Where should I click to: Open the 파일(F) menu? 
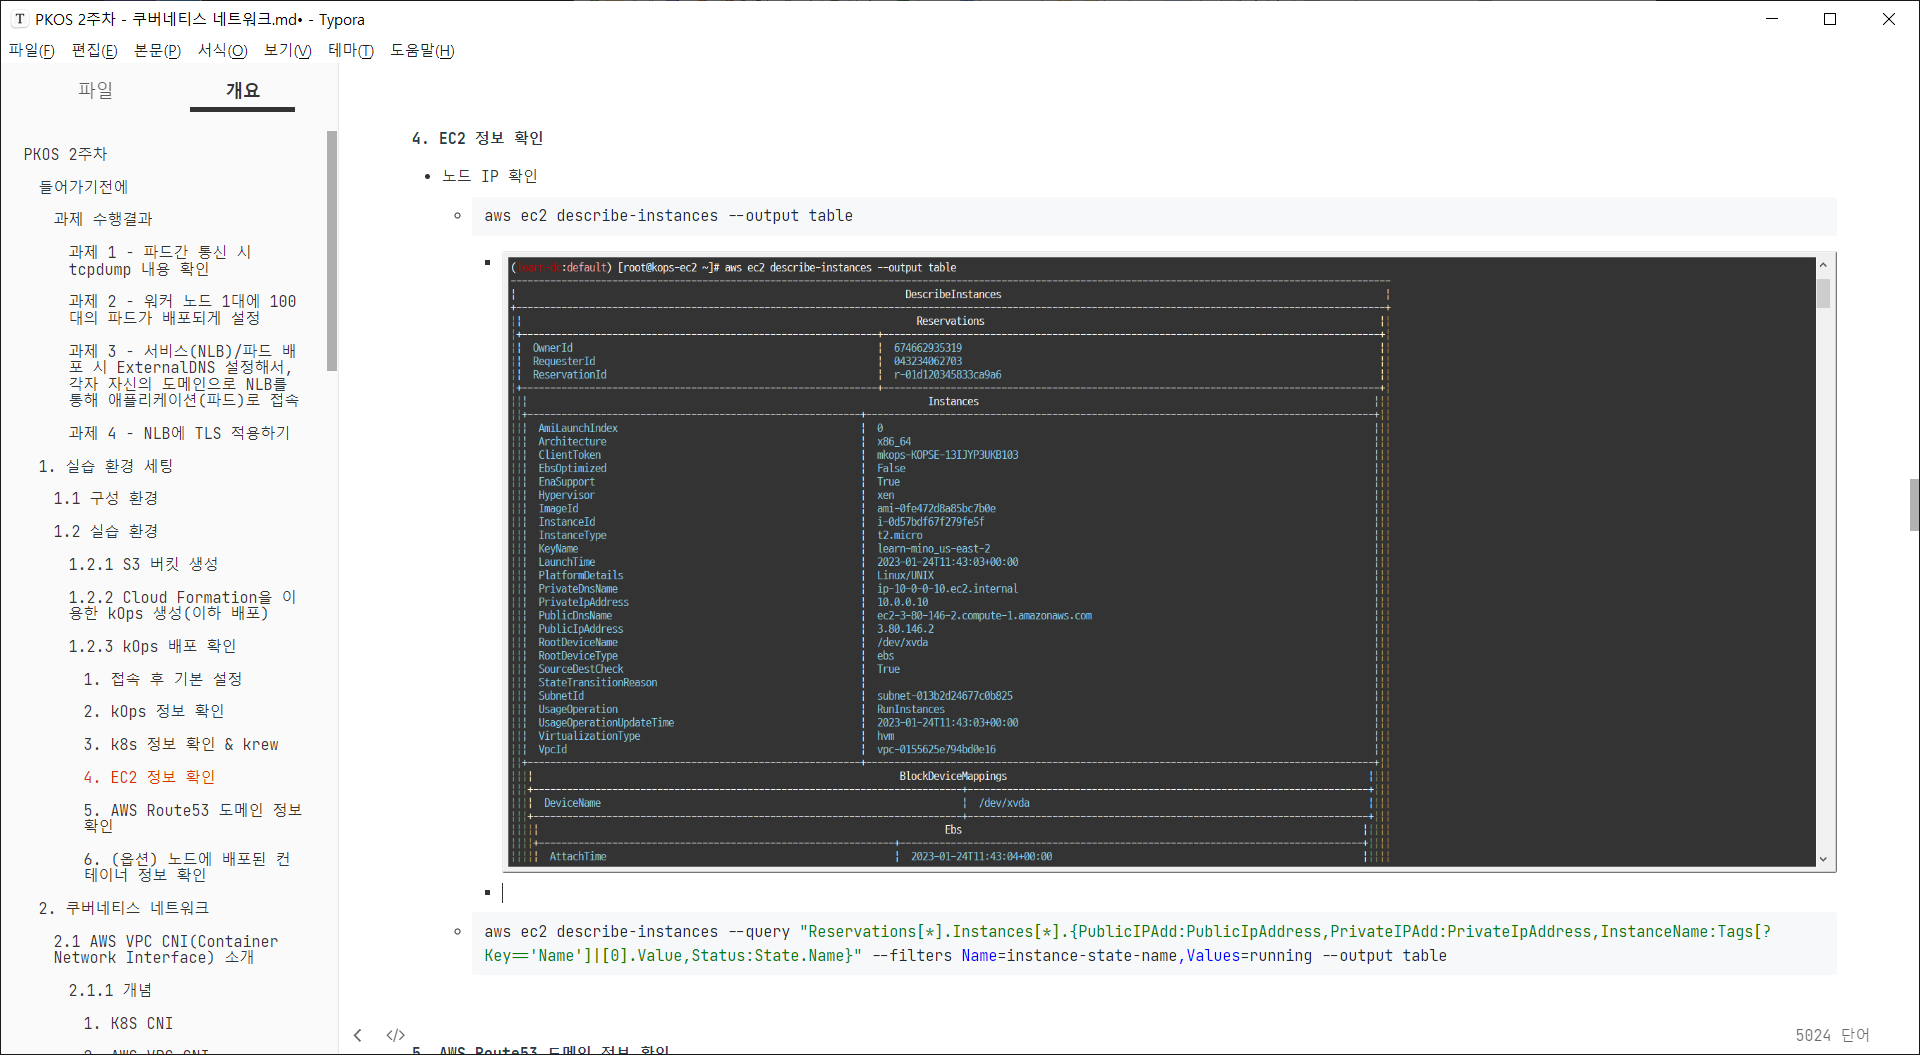(31, 51)
